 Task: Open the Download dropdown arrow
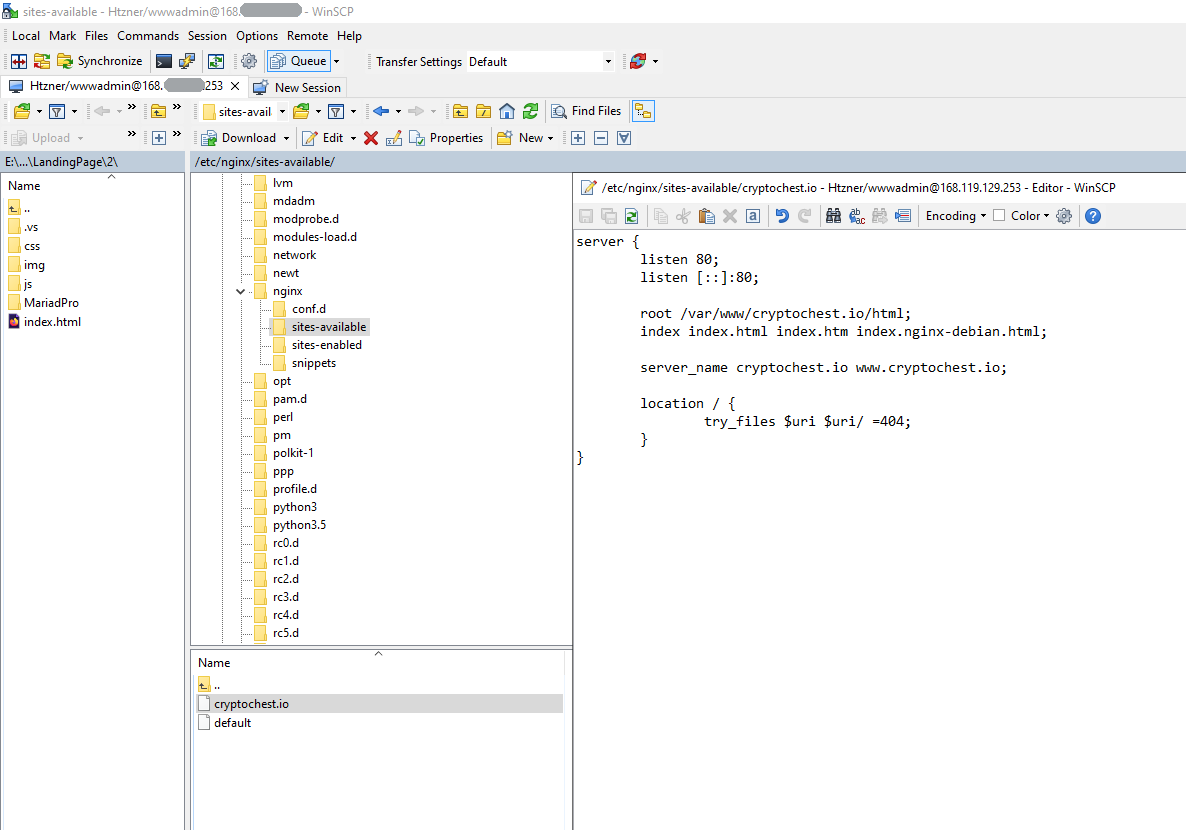(x=287, y=138)
